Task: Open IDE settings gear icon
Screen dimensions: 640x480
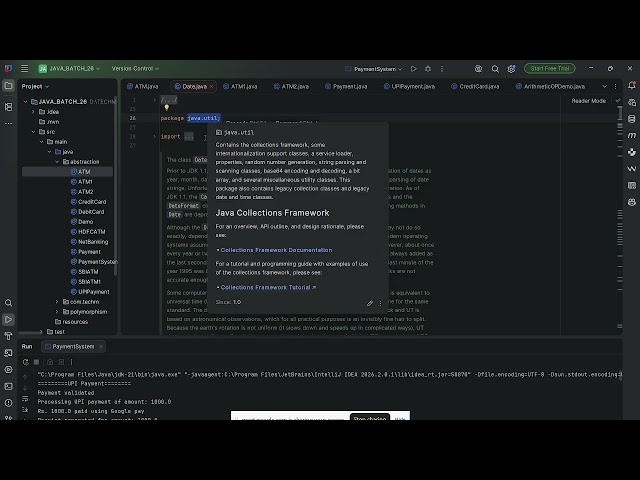Action: 511,69
